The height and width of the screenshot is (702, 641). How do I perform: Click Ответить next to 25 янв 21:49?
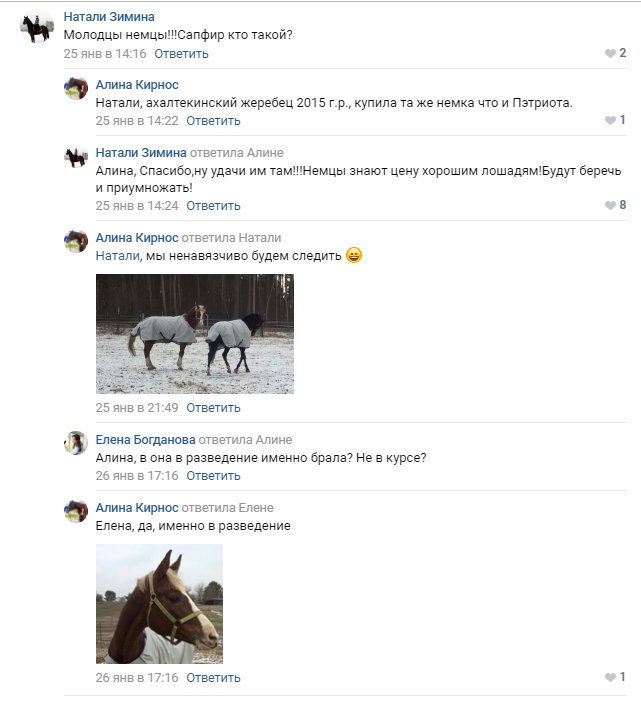(x=213, y=408)
